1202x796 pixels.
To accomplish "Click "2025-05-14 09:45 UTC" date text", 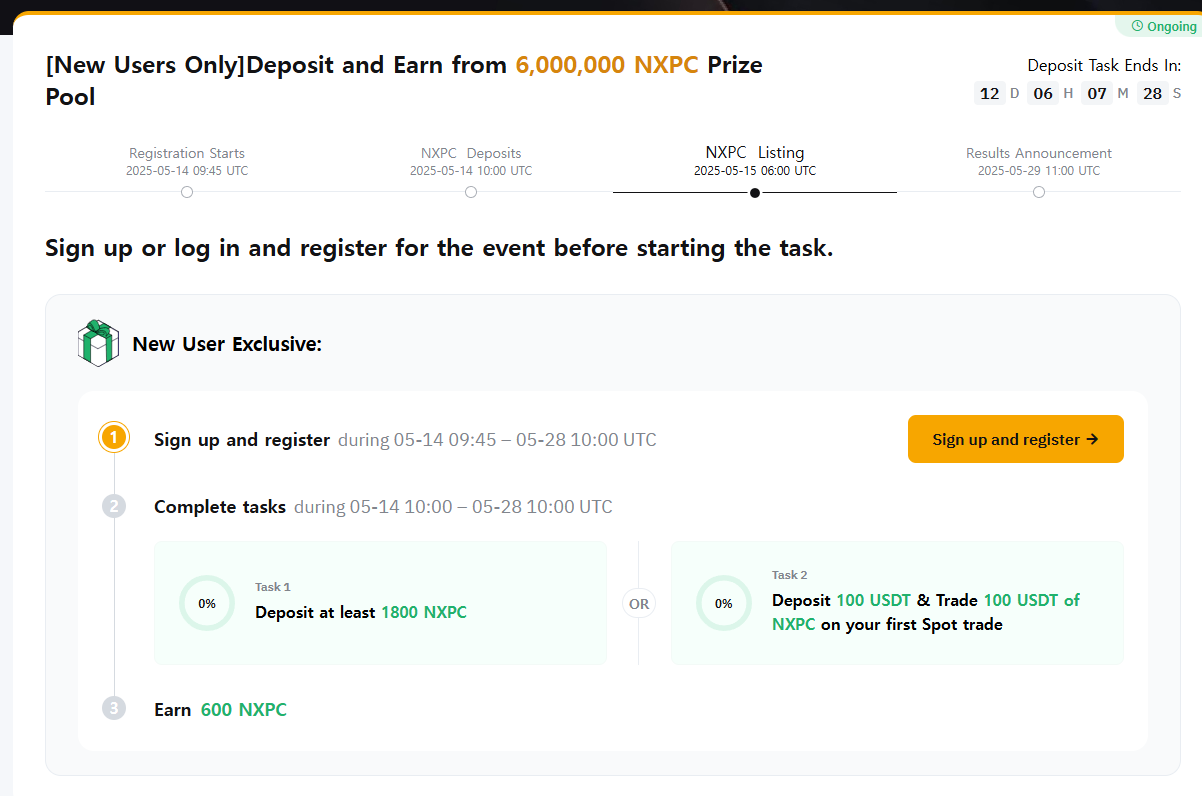I will pos(187,171).
